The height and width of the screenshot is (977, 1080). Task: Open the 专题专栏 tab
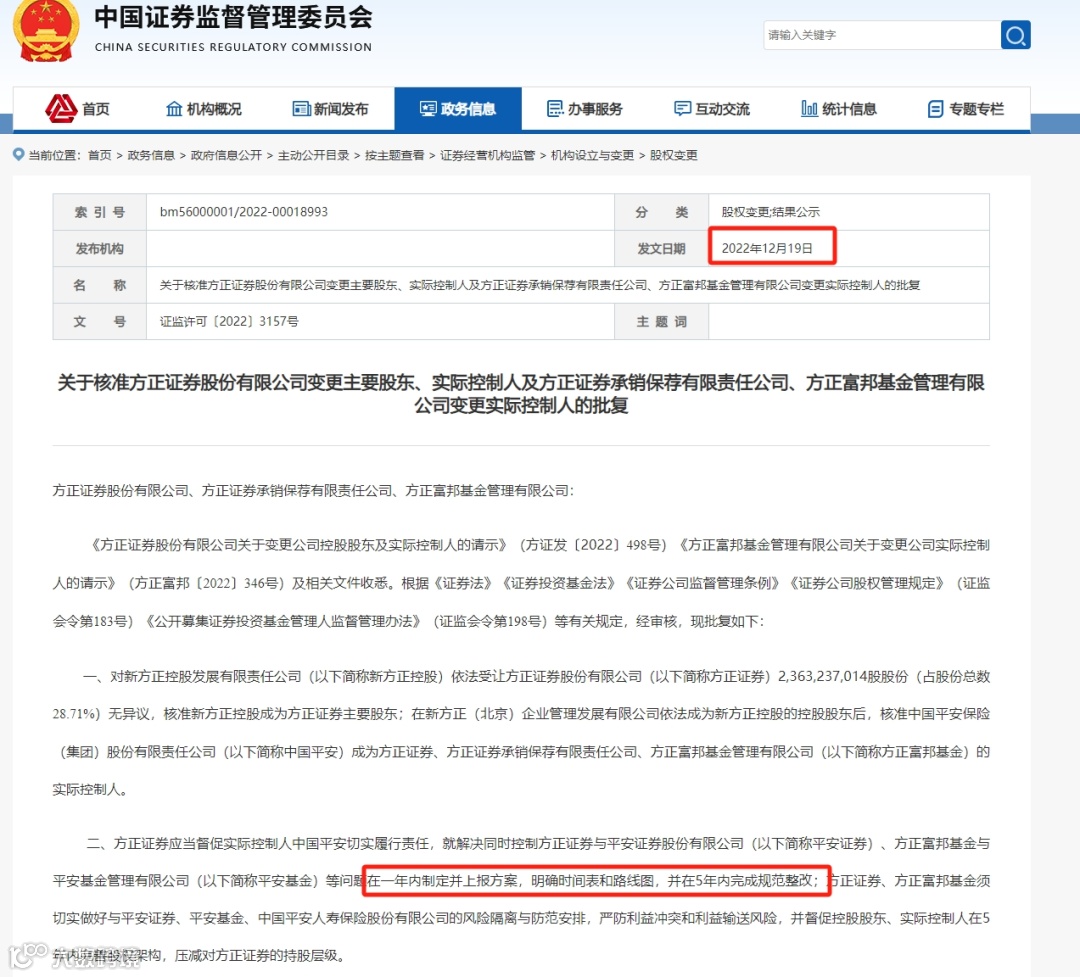(x=966, y=109)
